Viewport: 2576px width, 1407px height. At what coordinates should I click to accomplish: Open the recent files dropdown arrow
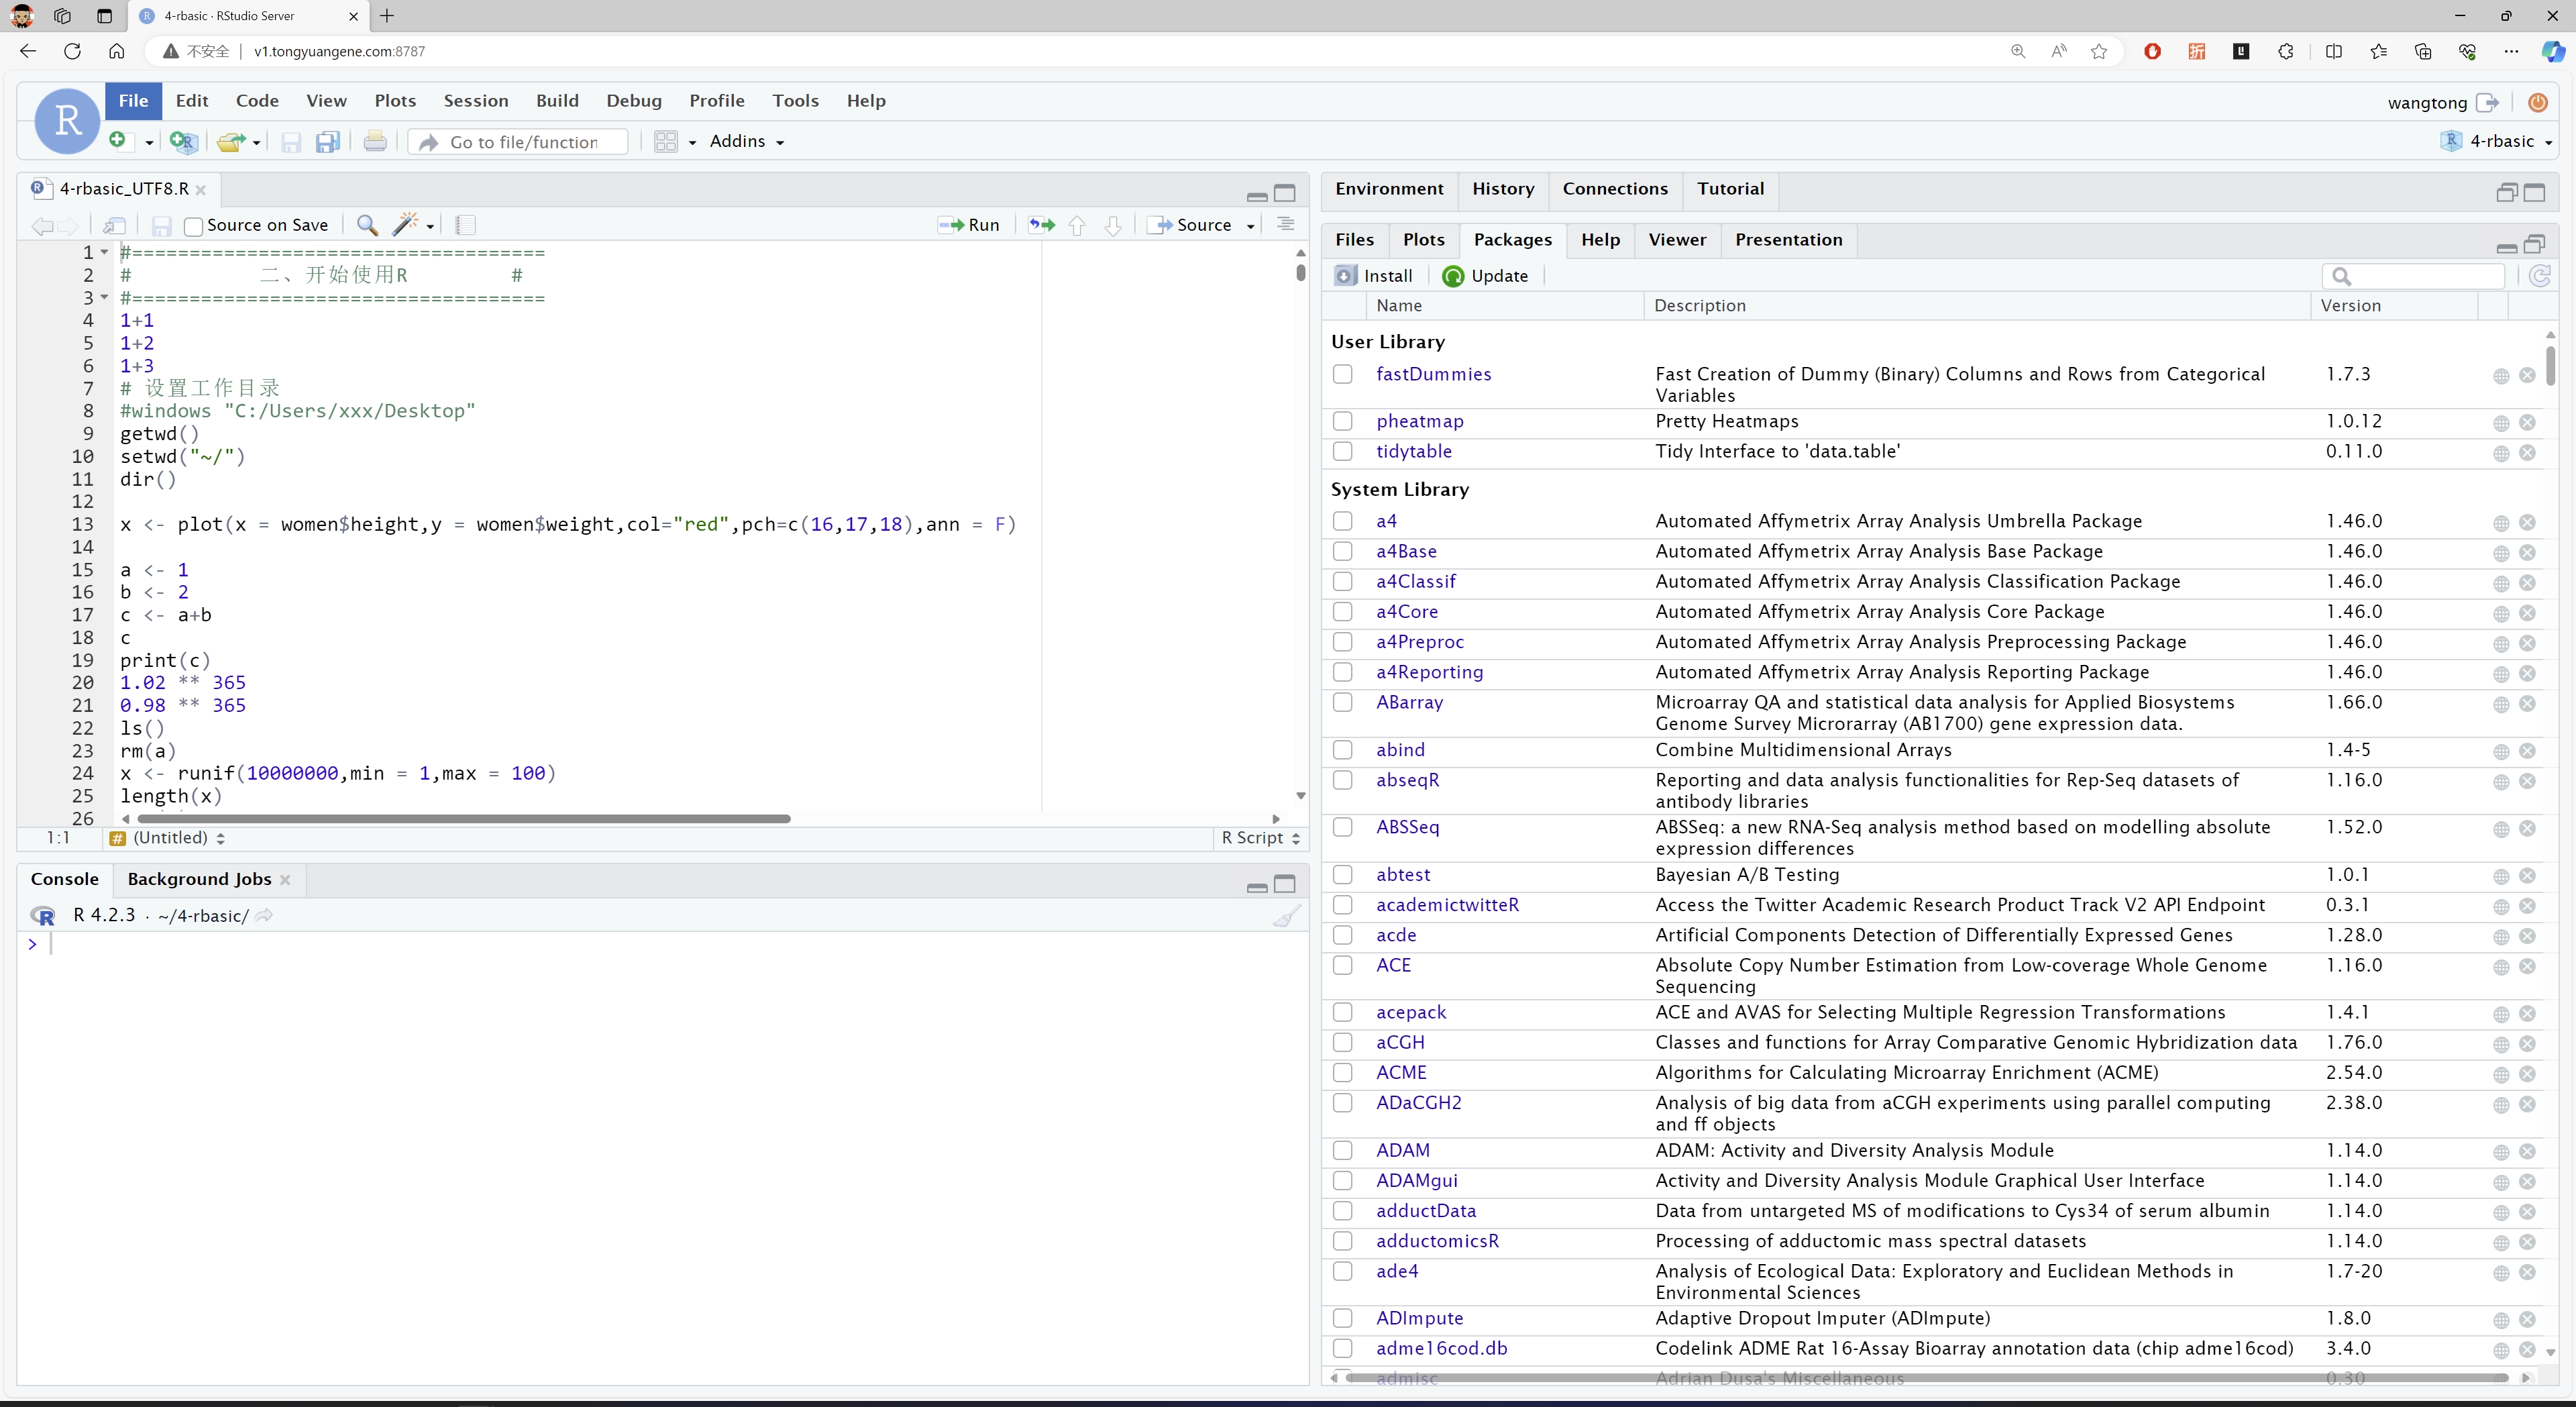point(257,143)
